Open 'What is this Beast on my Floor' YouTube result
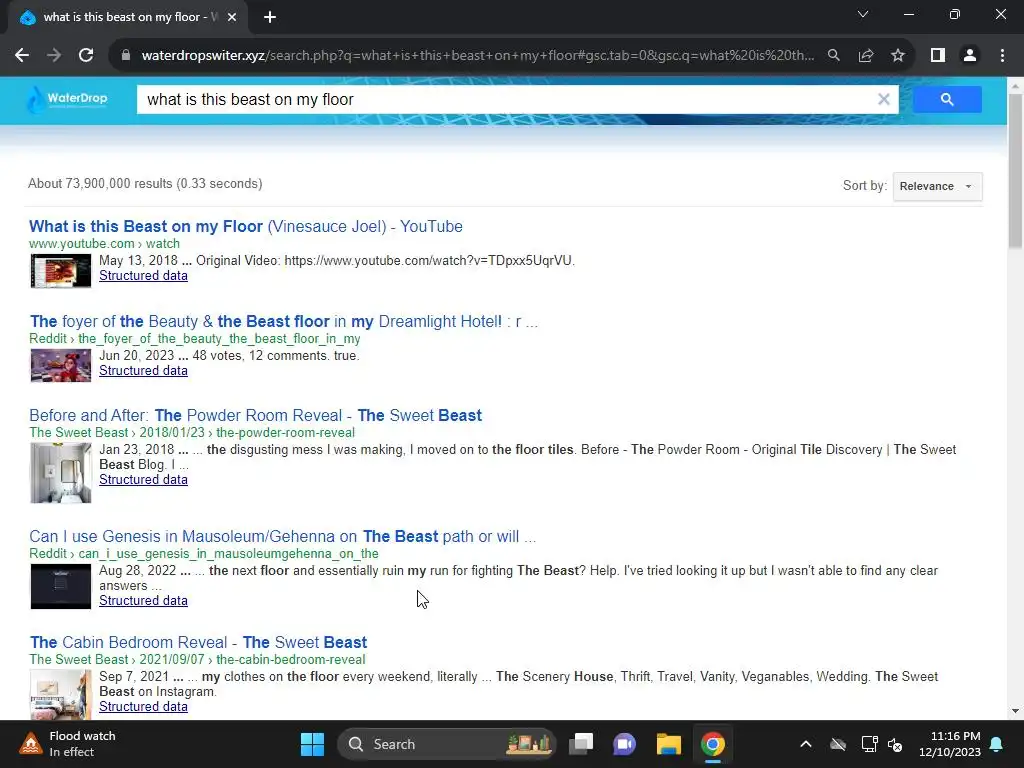This screenshot has height=768, width=1024. 246,227
